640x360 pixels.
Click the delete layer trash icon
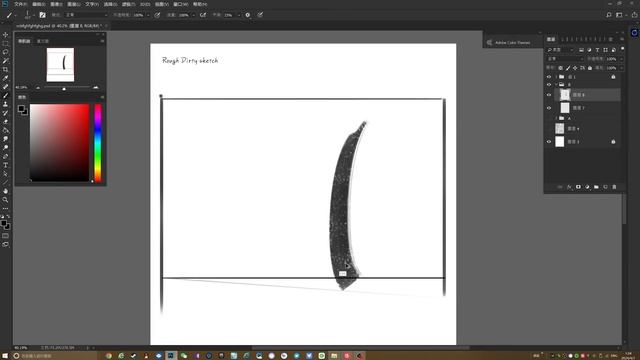[614, 187]
